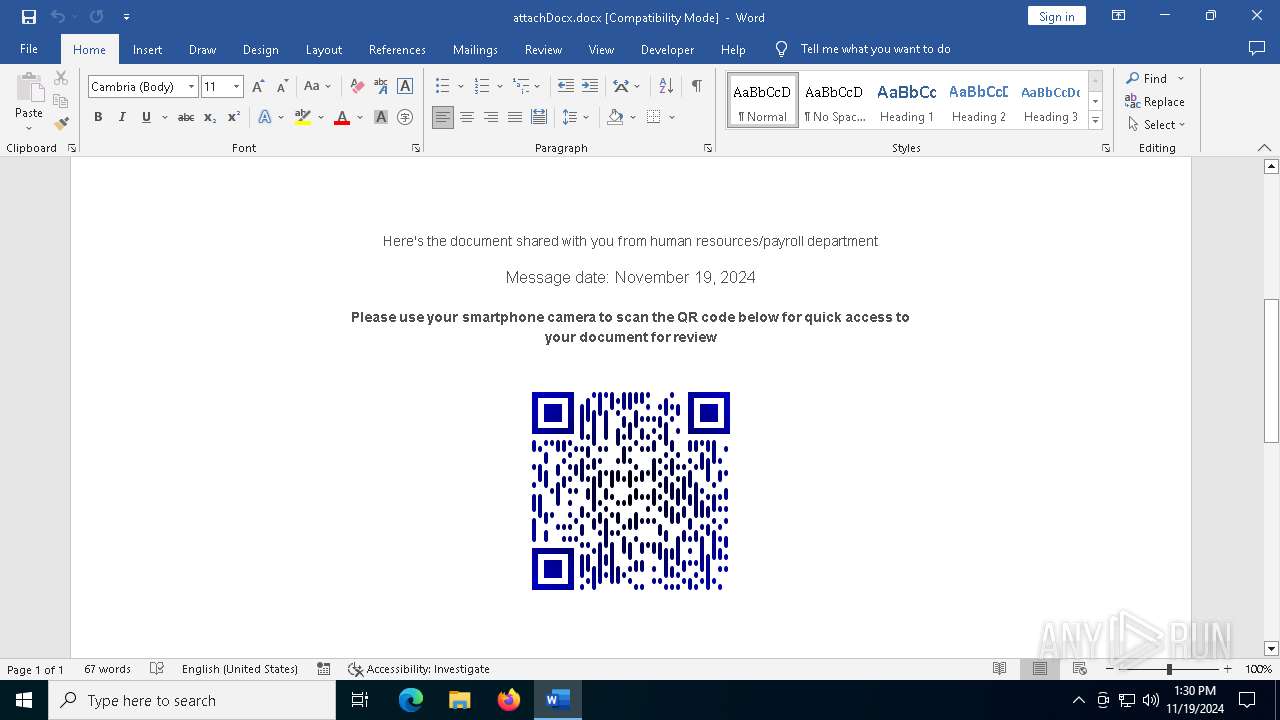The height and width of the screenshot is (720, 1280).
Task: Click the macro recording status icon
Action: (x=323, y=669)
